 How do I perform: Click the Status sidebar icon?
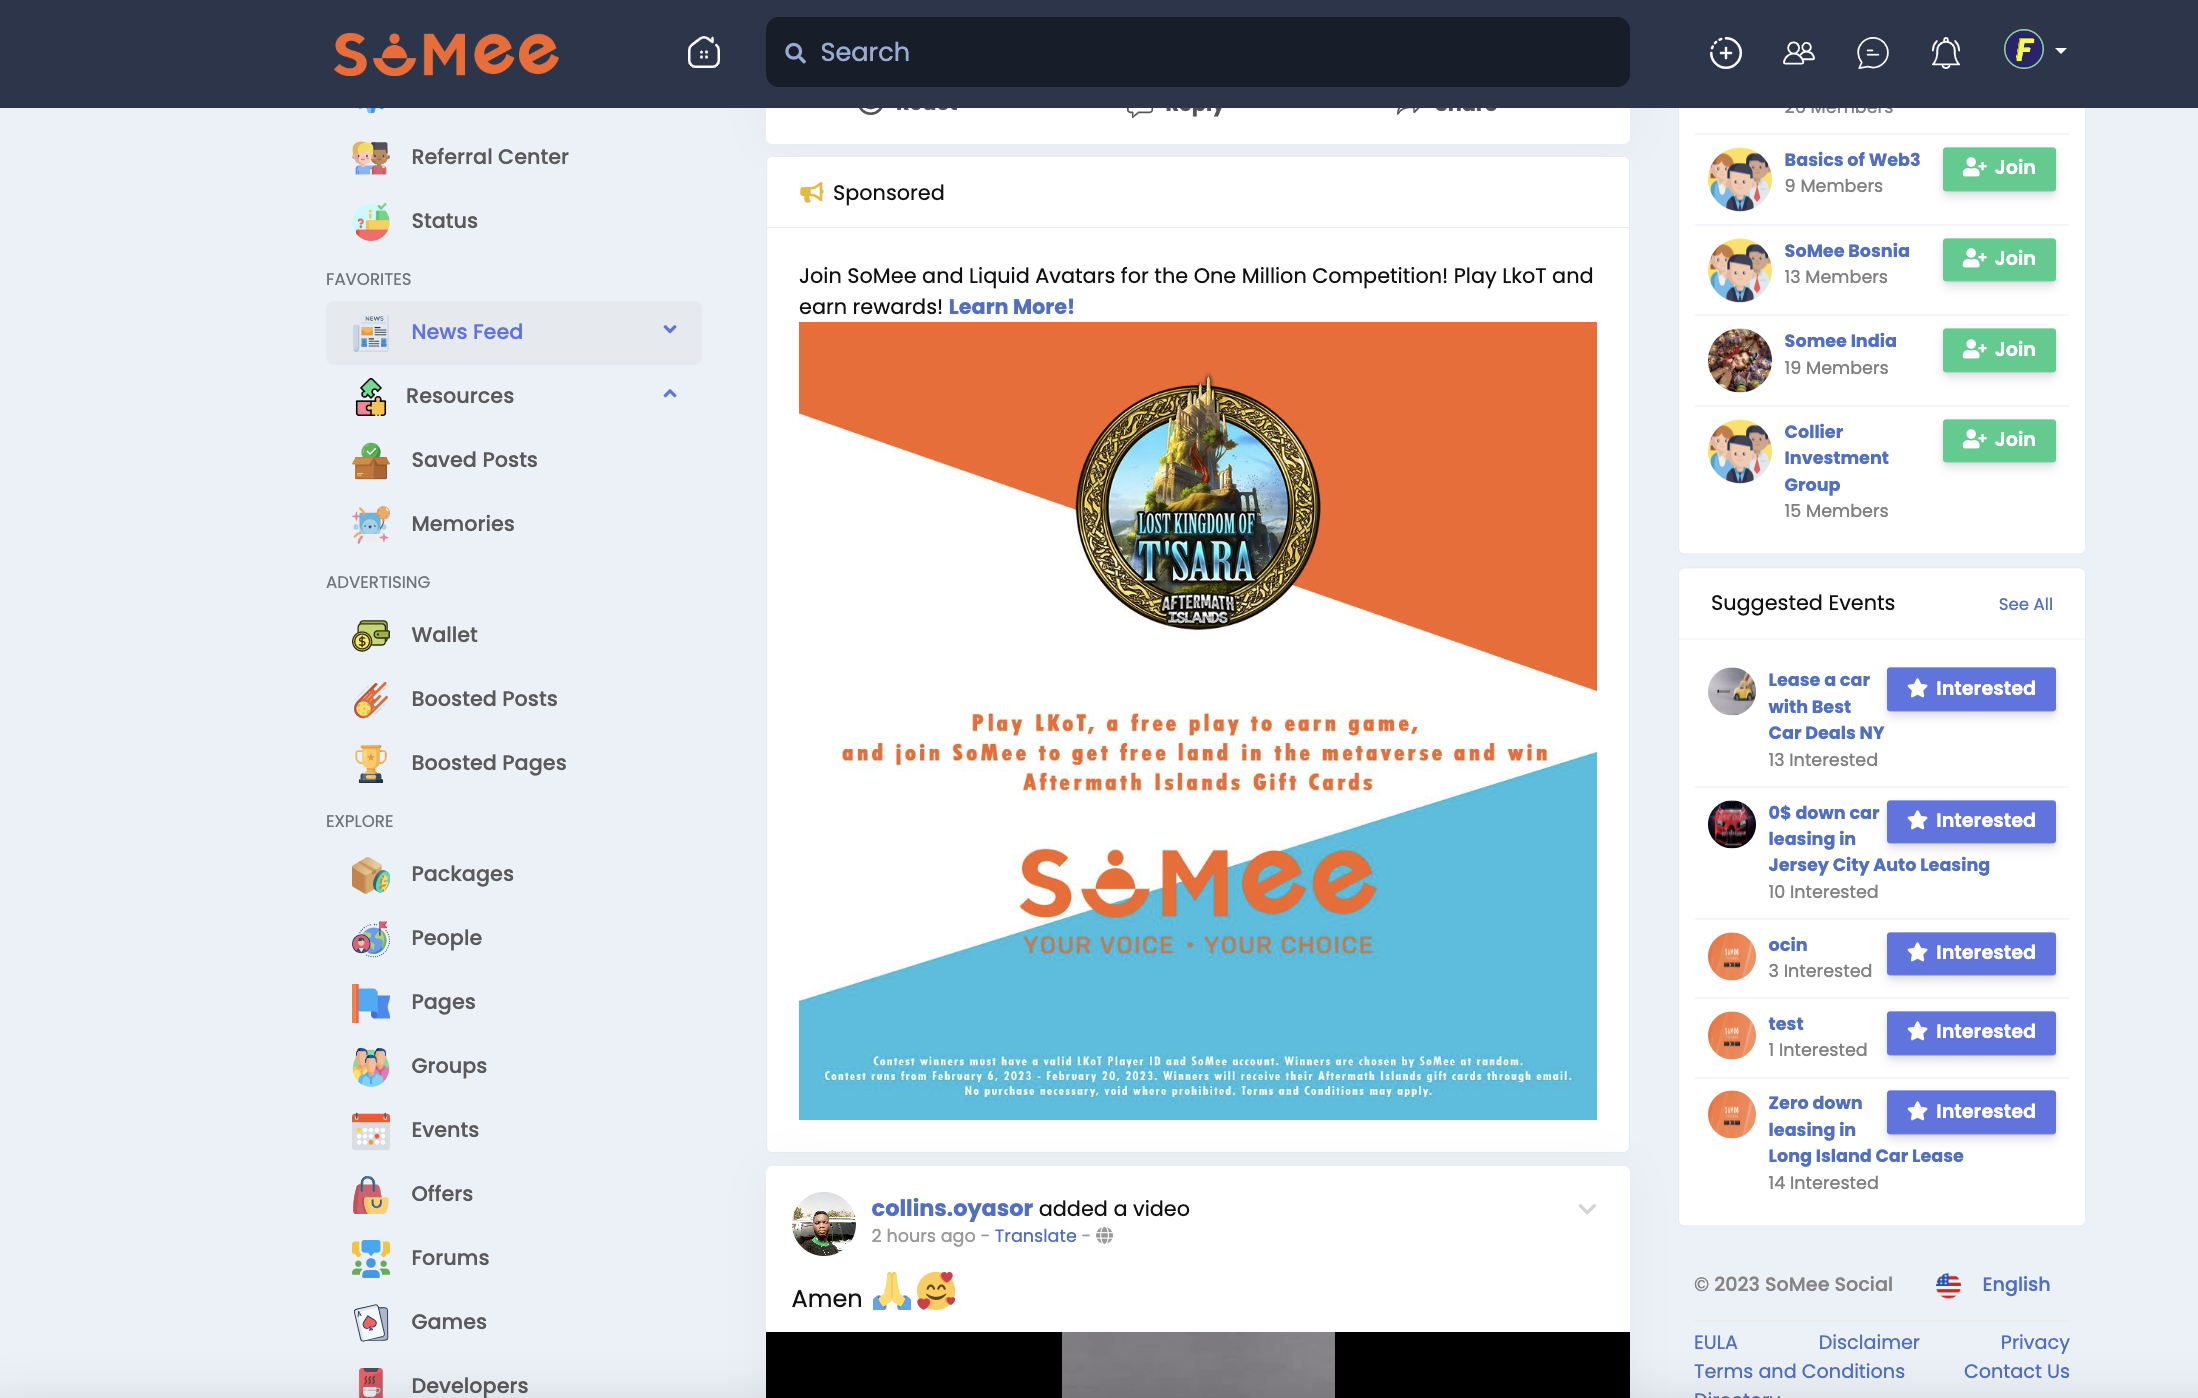pos(371,221)
